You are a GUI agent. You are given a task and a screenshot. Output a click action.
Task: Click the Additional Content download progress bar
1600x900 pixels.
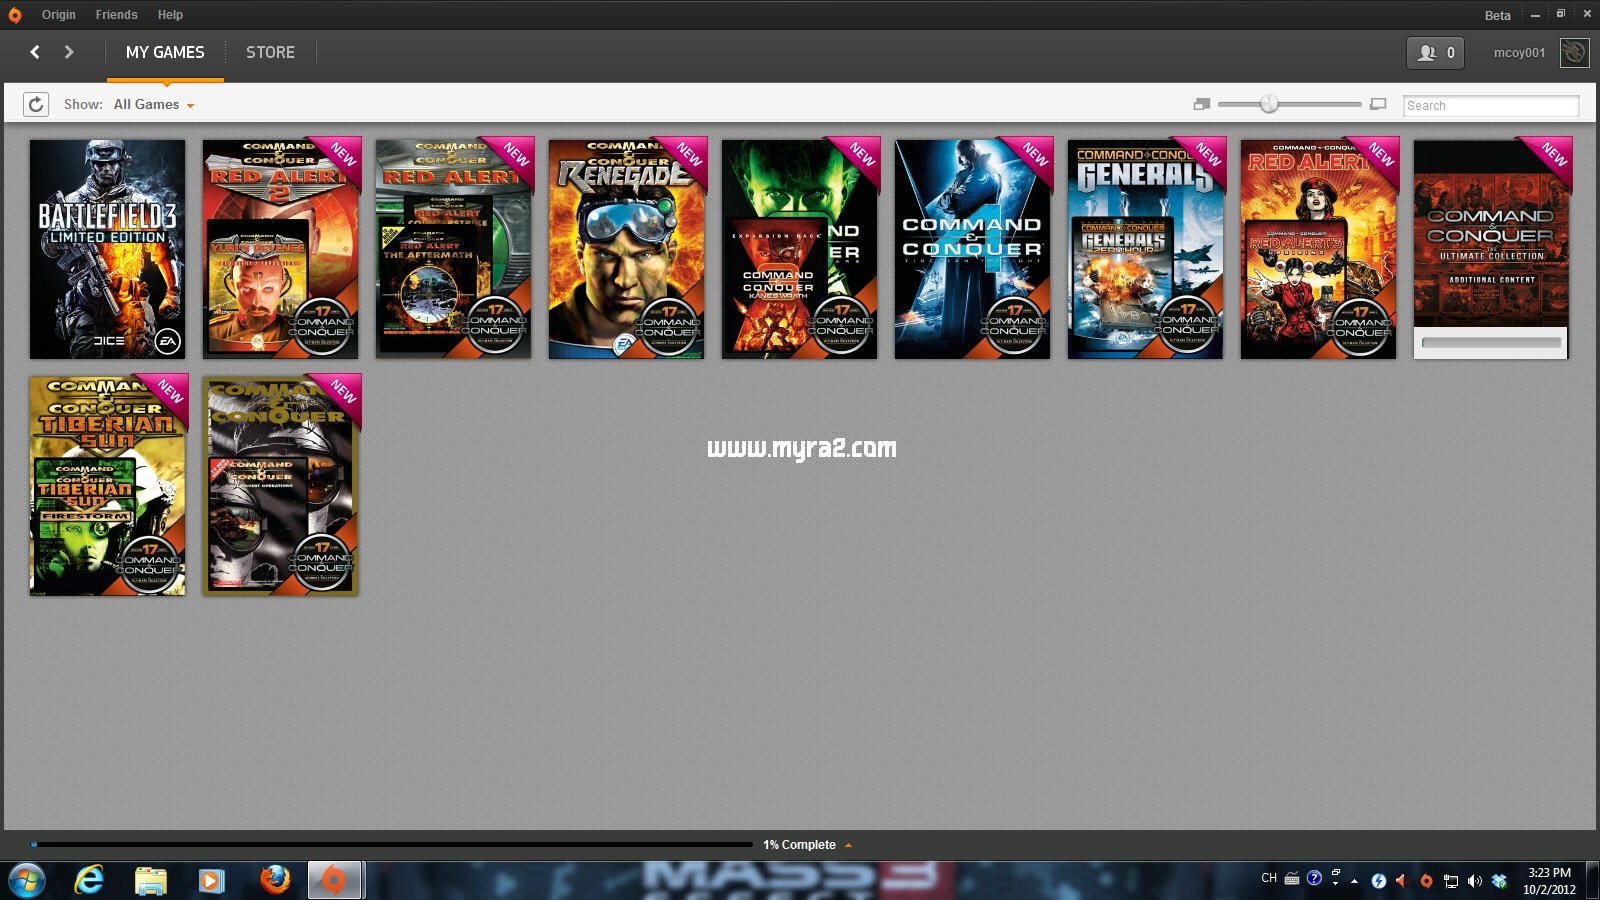pyautogui.click(x=1491, y=343)
